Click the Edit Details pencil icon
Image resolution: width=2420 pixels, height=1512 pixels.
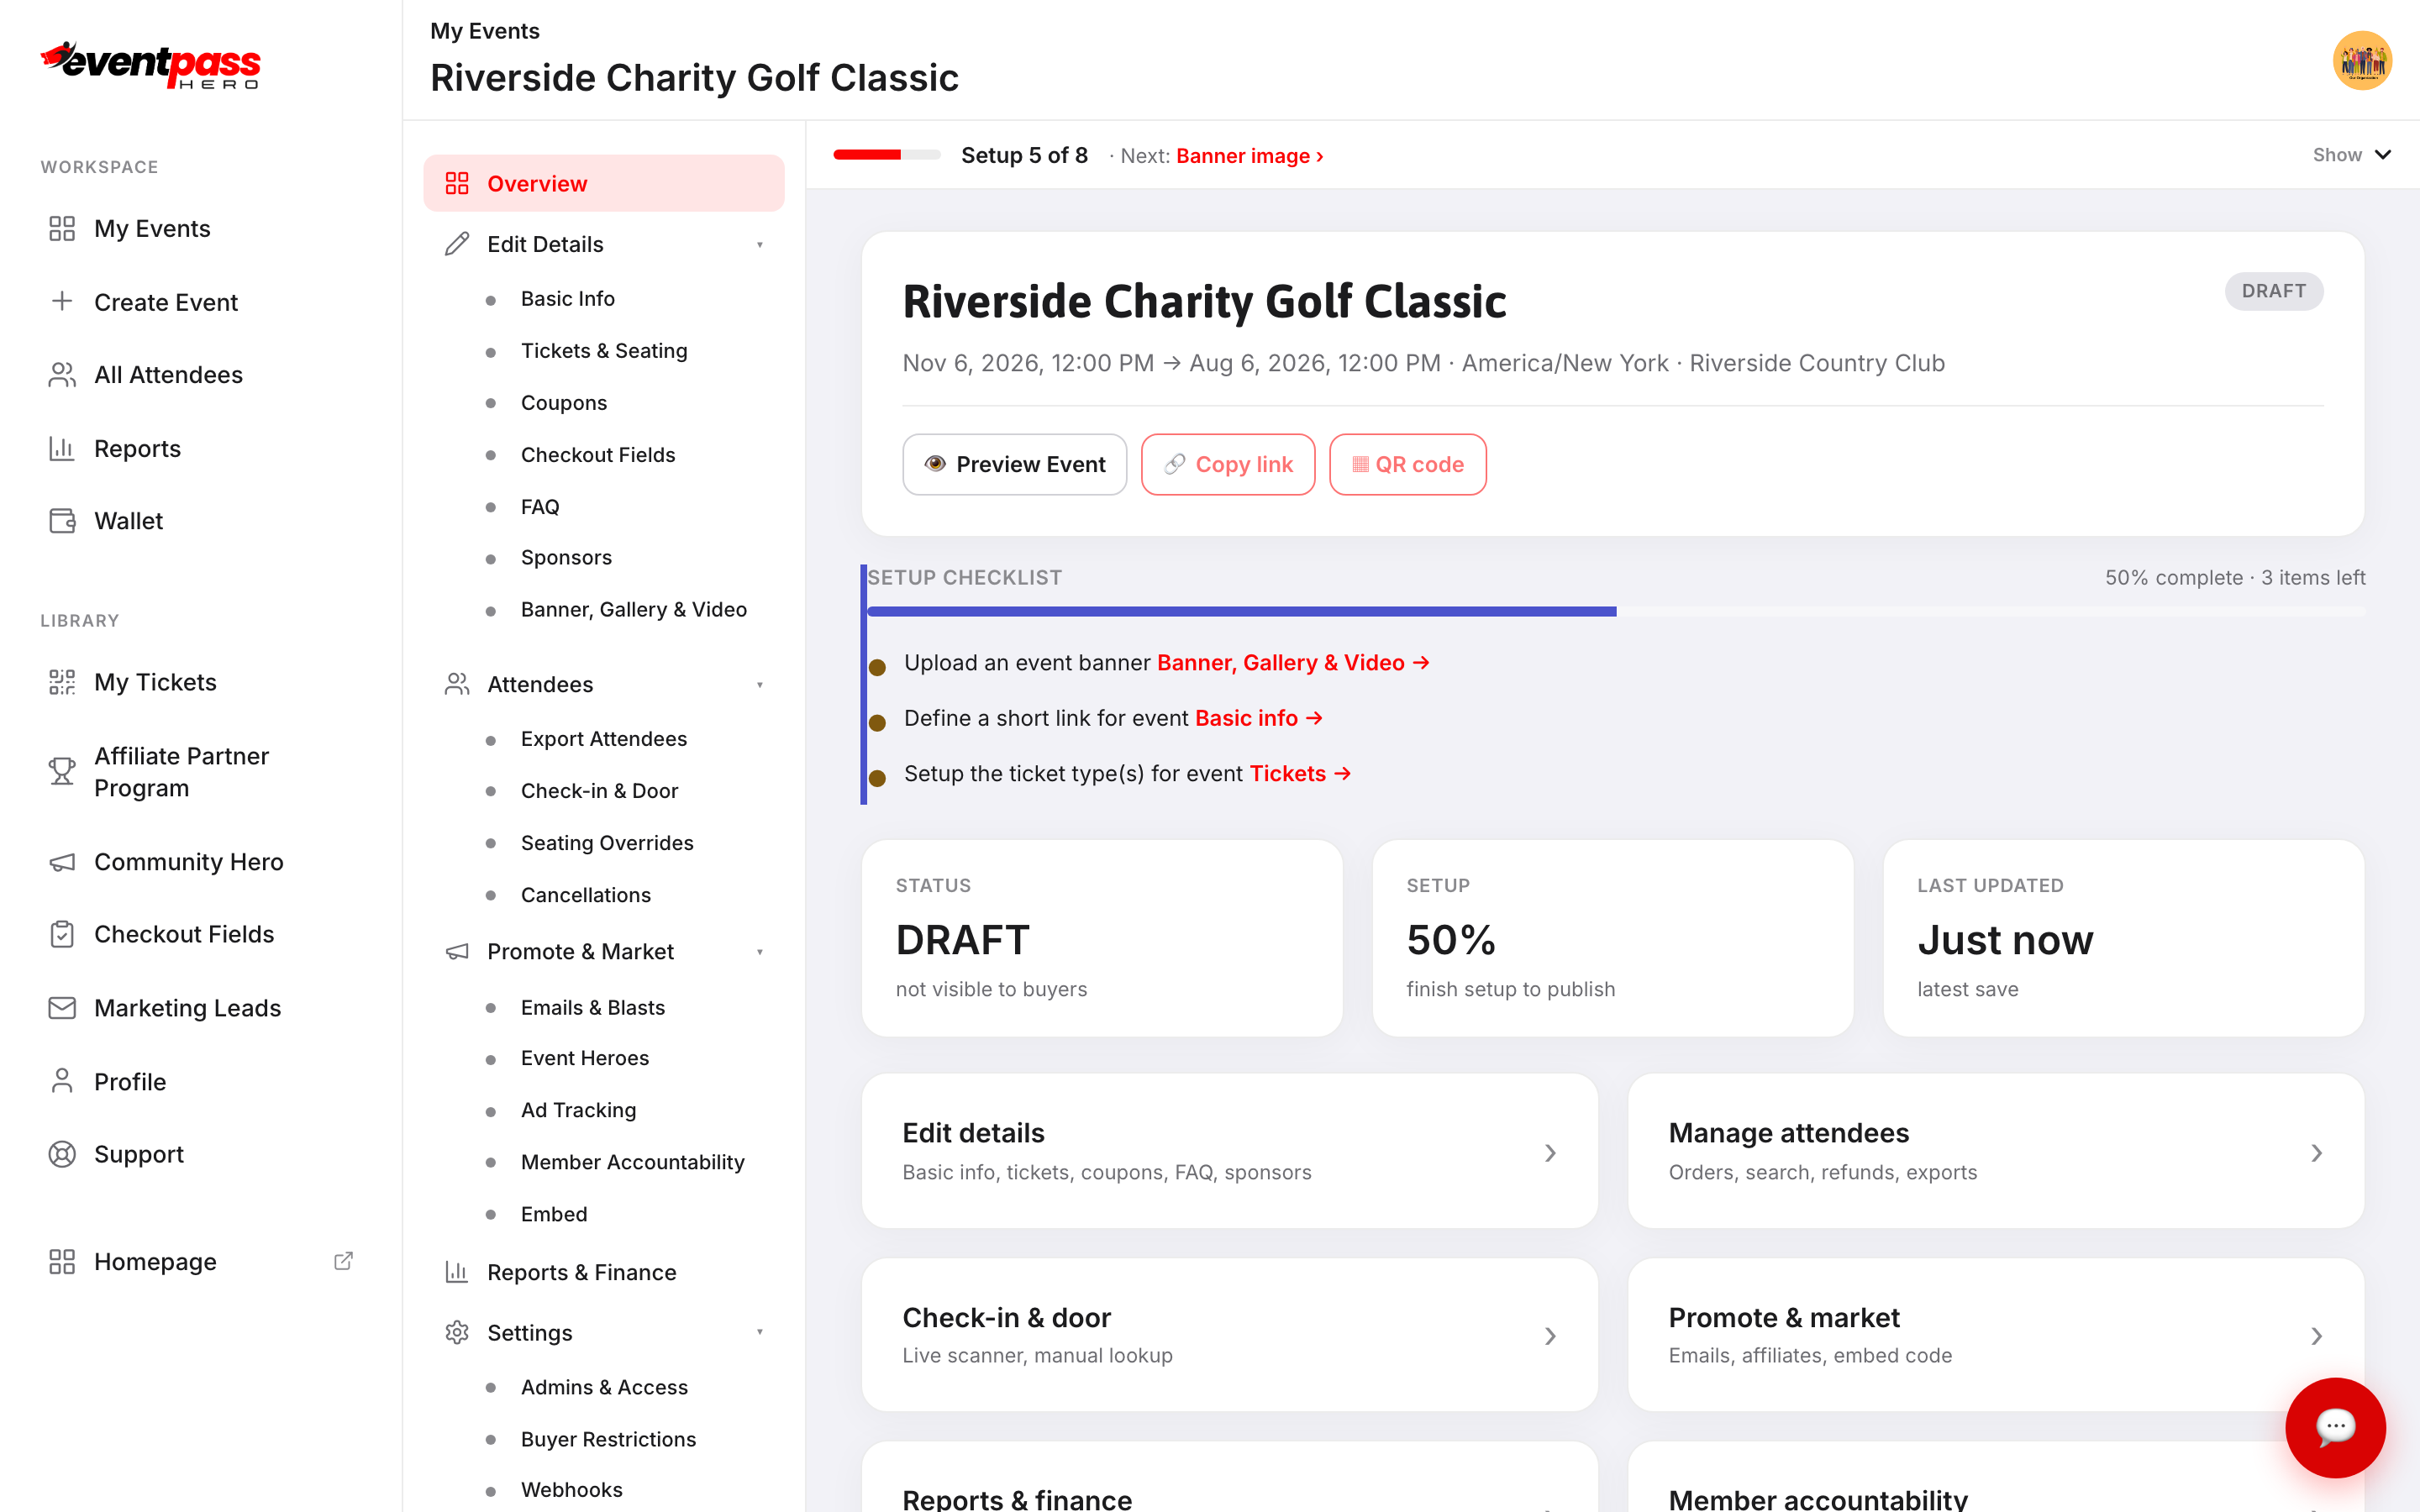(x=457, y=244)
